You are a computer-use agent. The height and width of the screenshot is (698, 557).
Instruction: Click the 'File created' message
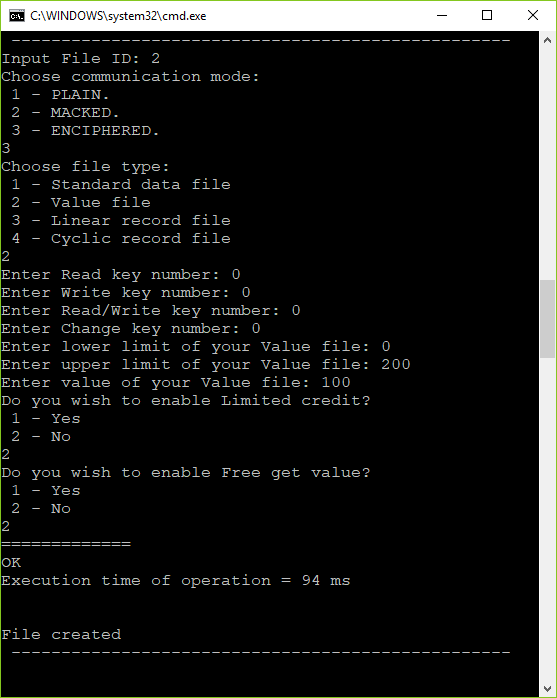pos(61,634)
